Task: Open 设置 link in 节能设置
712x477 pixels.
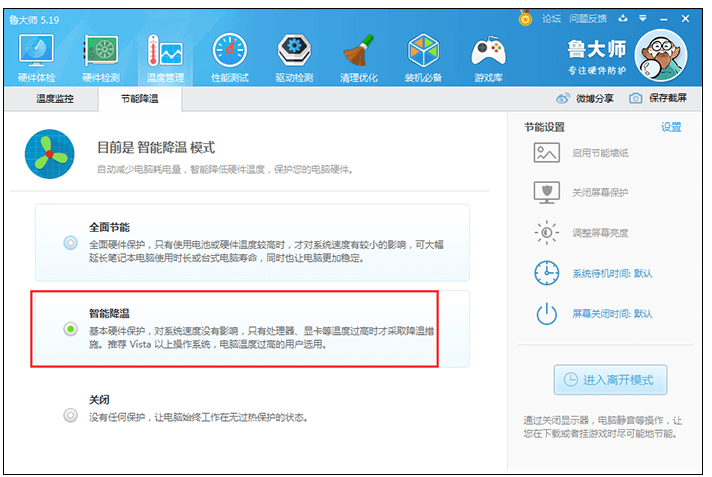Action: [671, 127]
